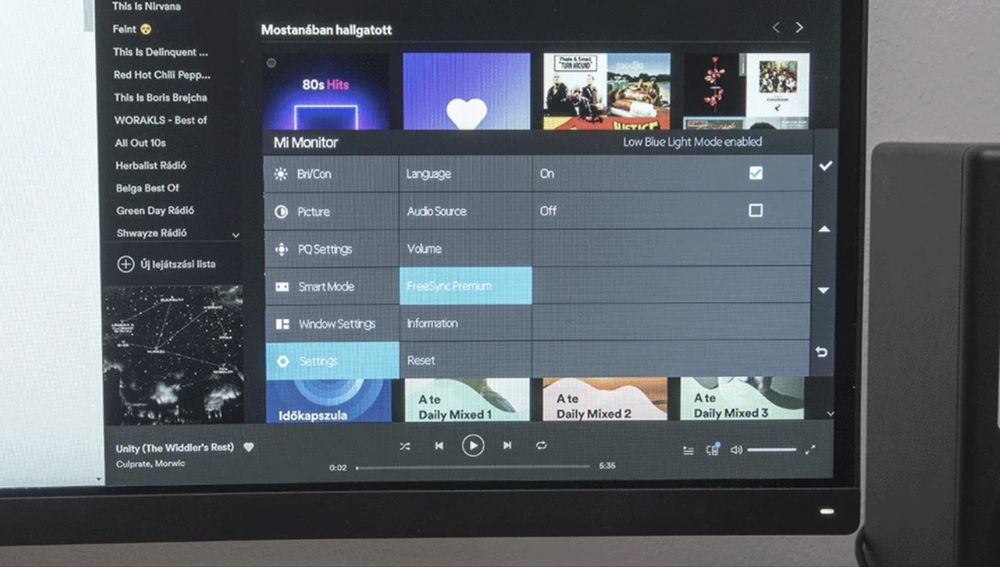Select the FreeSync Premium item
This screenshot has height=567, width=1000.
click(x=466, y=286)
